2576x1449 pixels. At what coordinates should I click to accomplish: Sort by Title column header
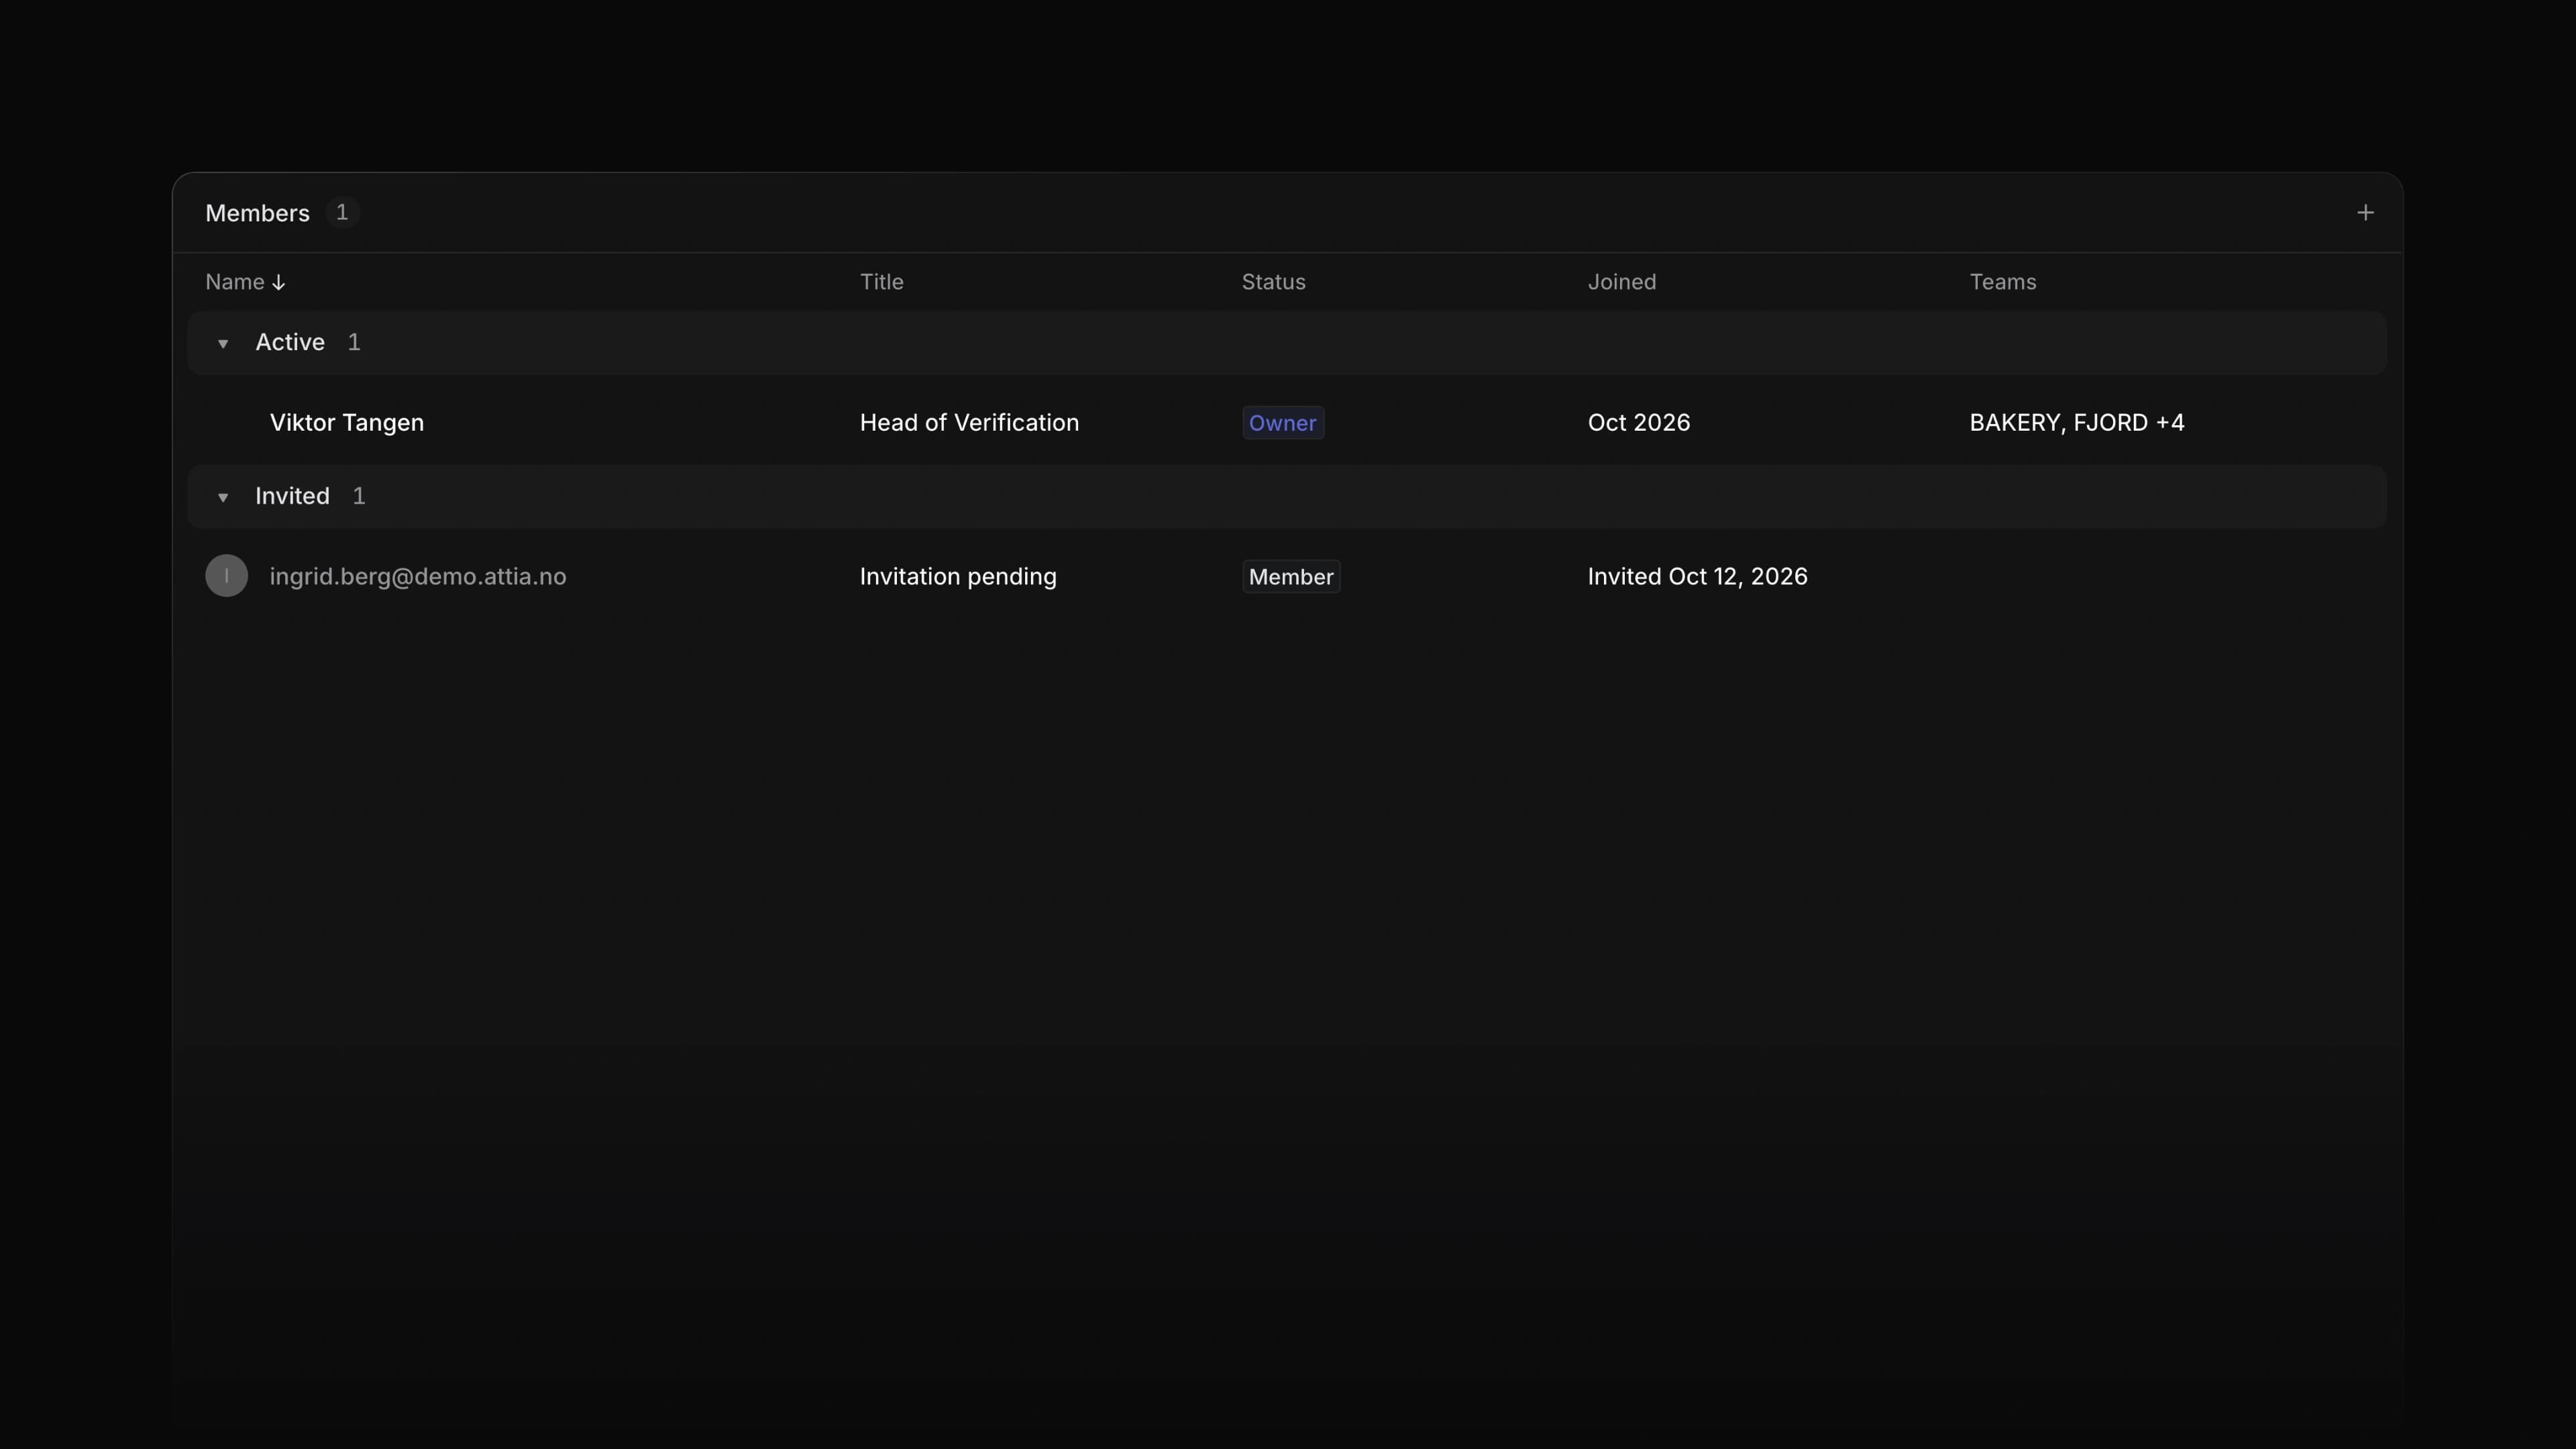[881, 282]
